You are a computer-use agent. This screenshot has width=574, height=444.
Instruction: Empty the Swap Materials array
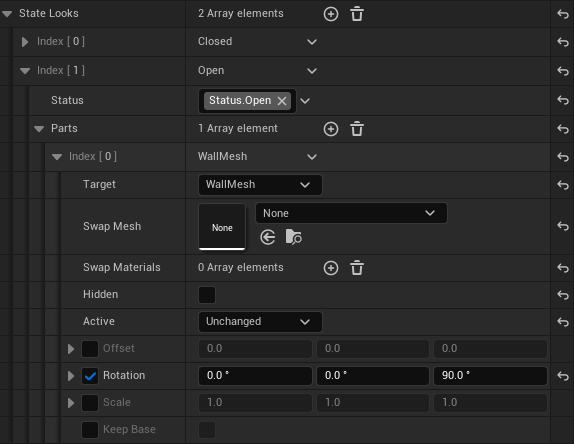tap(357, 268)
